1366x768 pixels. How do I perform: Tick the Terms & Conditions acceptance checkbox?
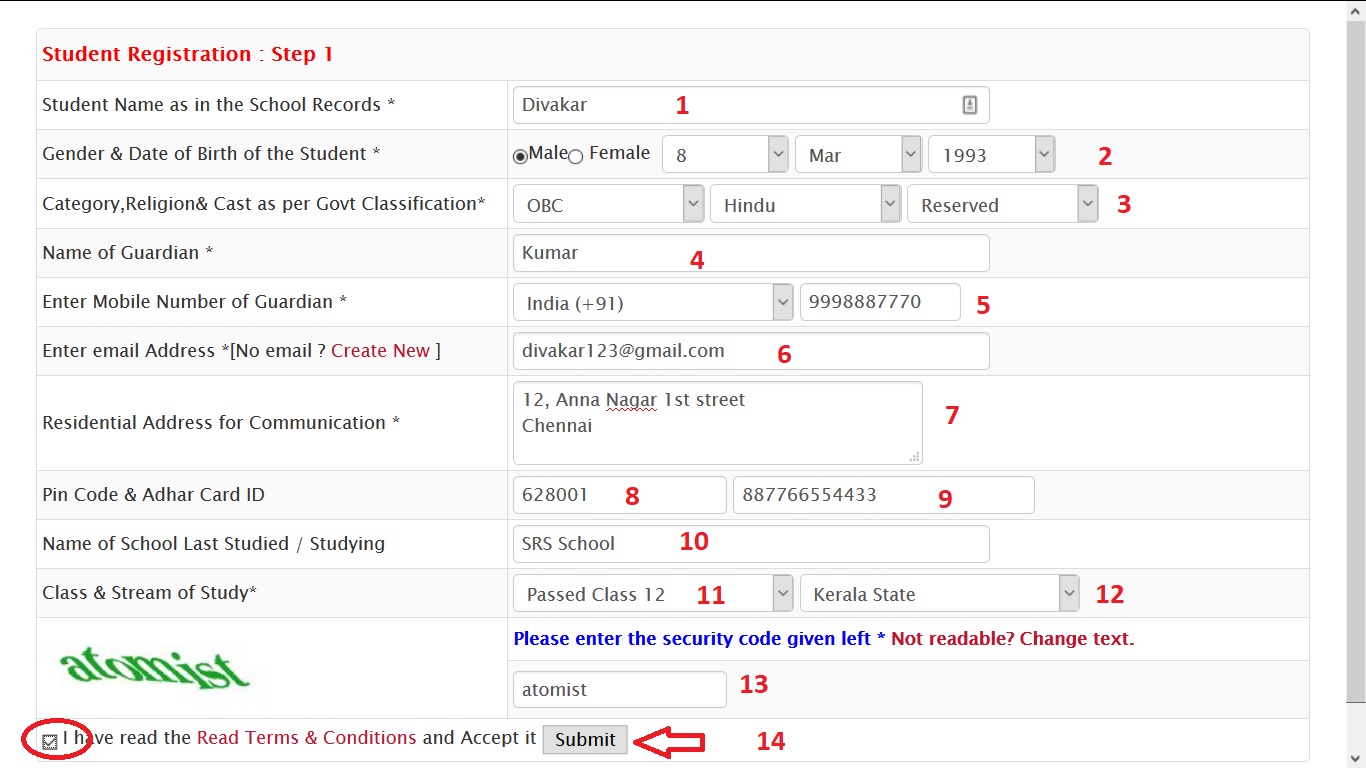point(50,742)
